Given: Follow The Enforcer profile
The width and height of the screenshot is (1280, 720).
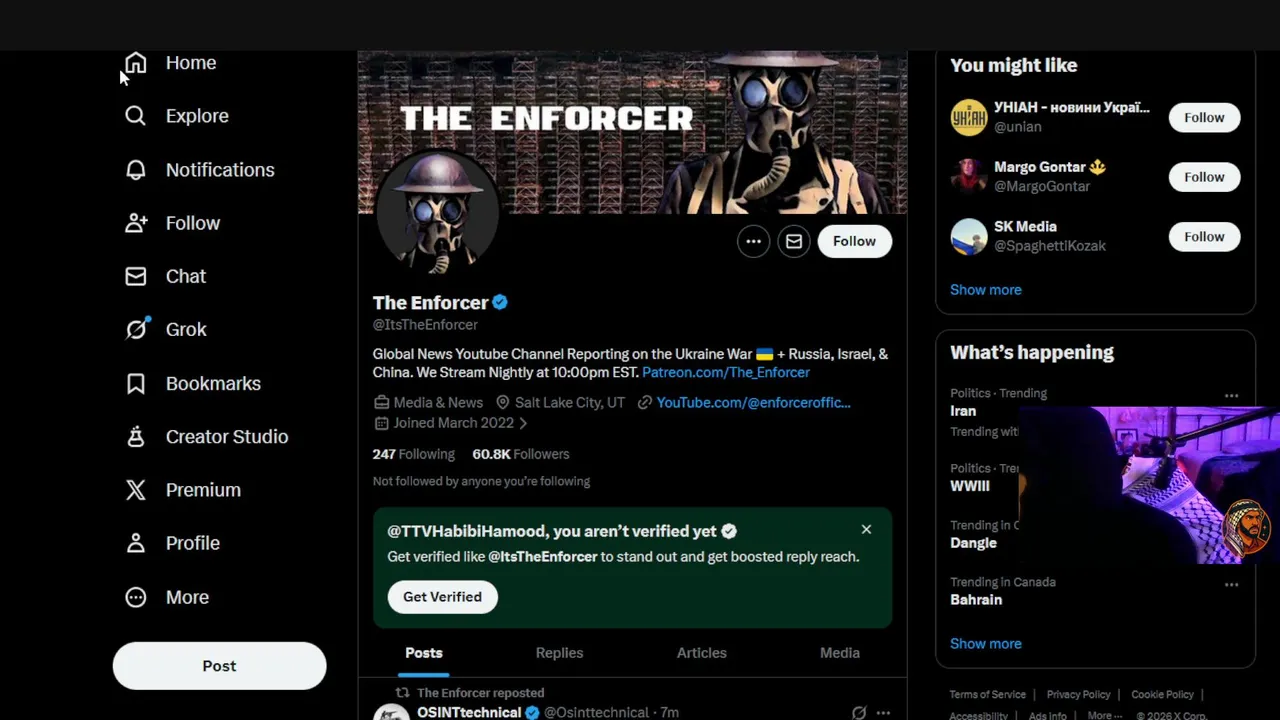Looking at the screenshot, I should [x=854, y=241].
